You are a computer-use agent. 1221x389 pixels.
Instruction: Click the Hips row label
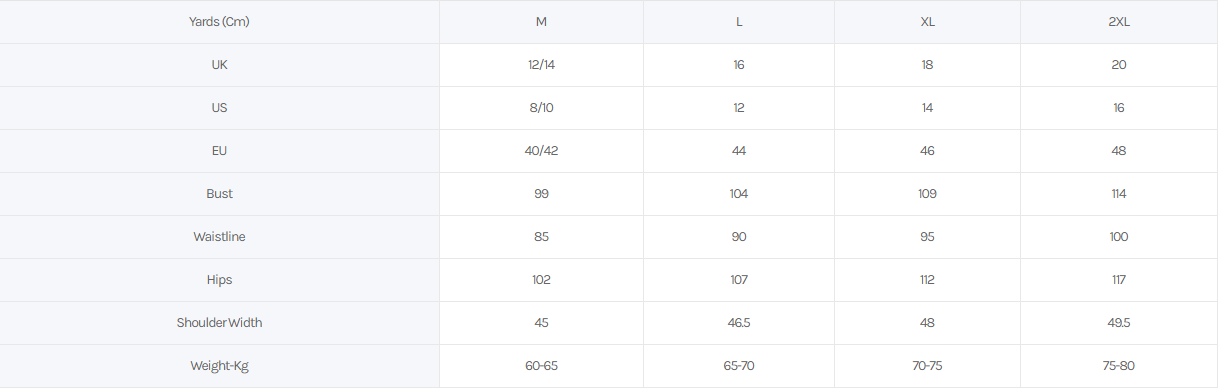[x=219, y=280]
